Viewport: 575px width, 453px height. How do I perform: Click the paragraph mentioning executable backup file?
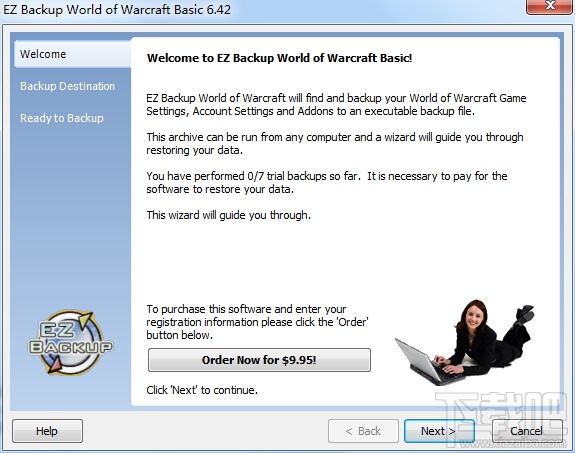coord(336,105)
